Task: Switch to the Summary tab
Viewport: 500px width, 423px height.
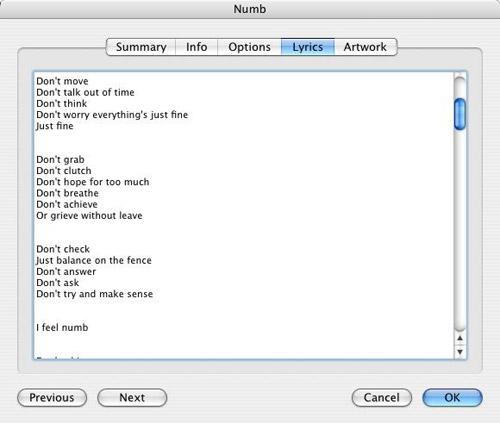Action: (x=141, y=47)
